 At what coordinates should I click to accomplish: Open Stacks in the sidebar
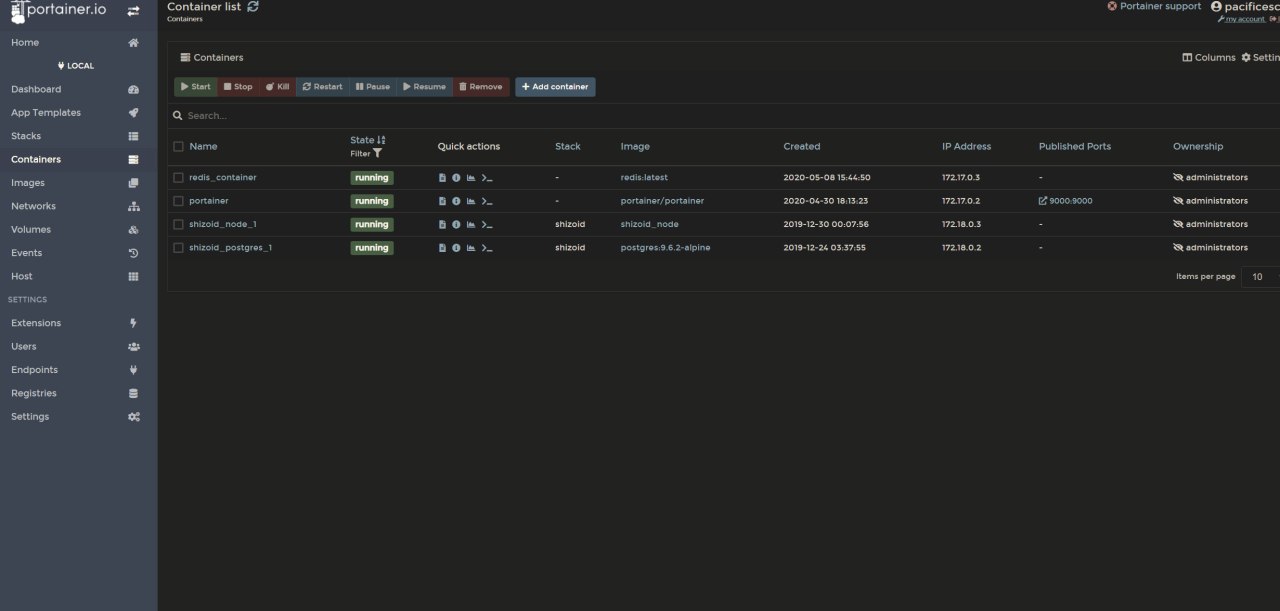[x=78, y=136]
